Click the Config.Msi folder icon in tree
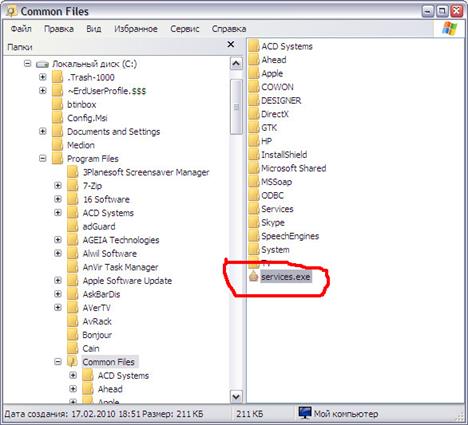 pos(57,118)
